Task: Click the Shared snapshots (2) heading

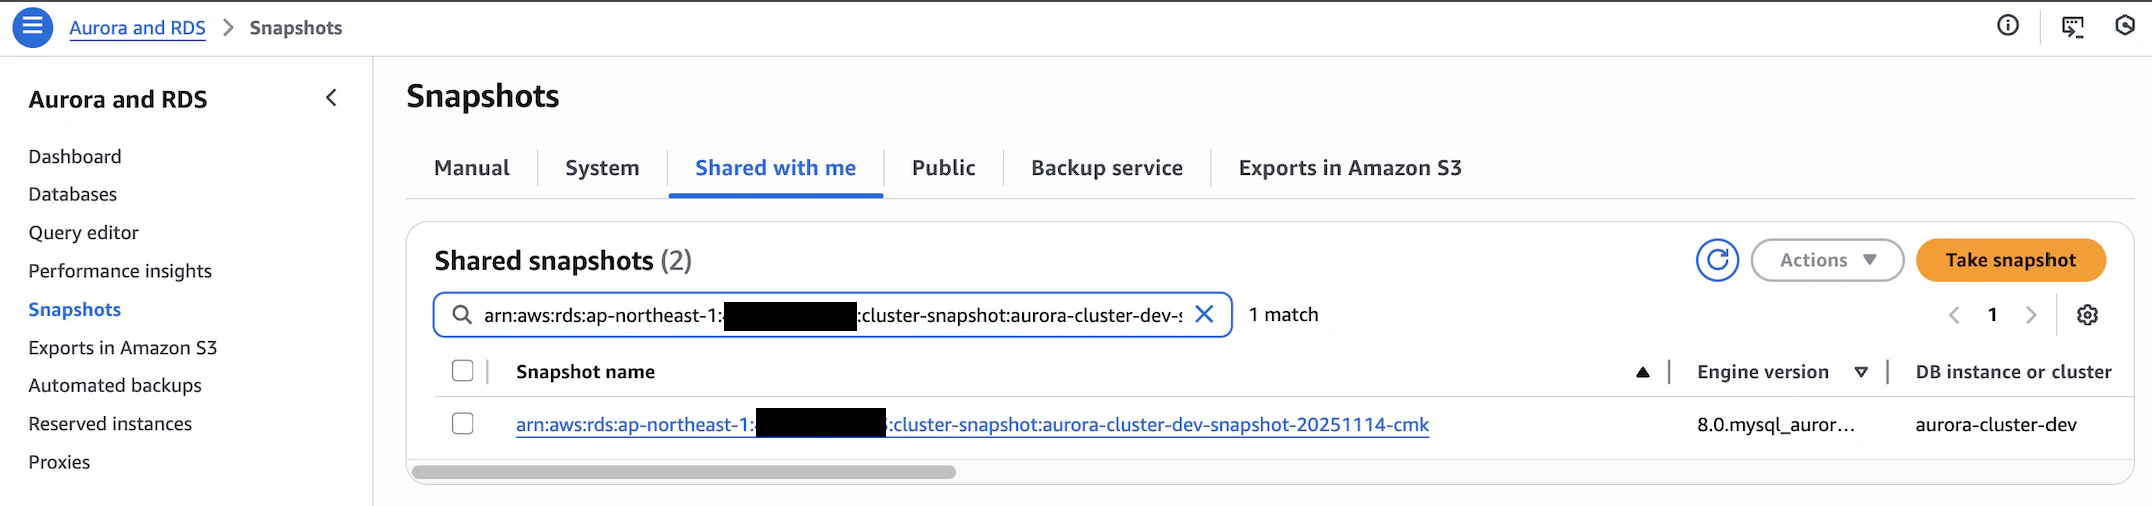Action: [563, 261]
